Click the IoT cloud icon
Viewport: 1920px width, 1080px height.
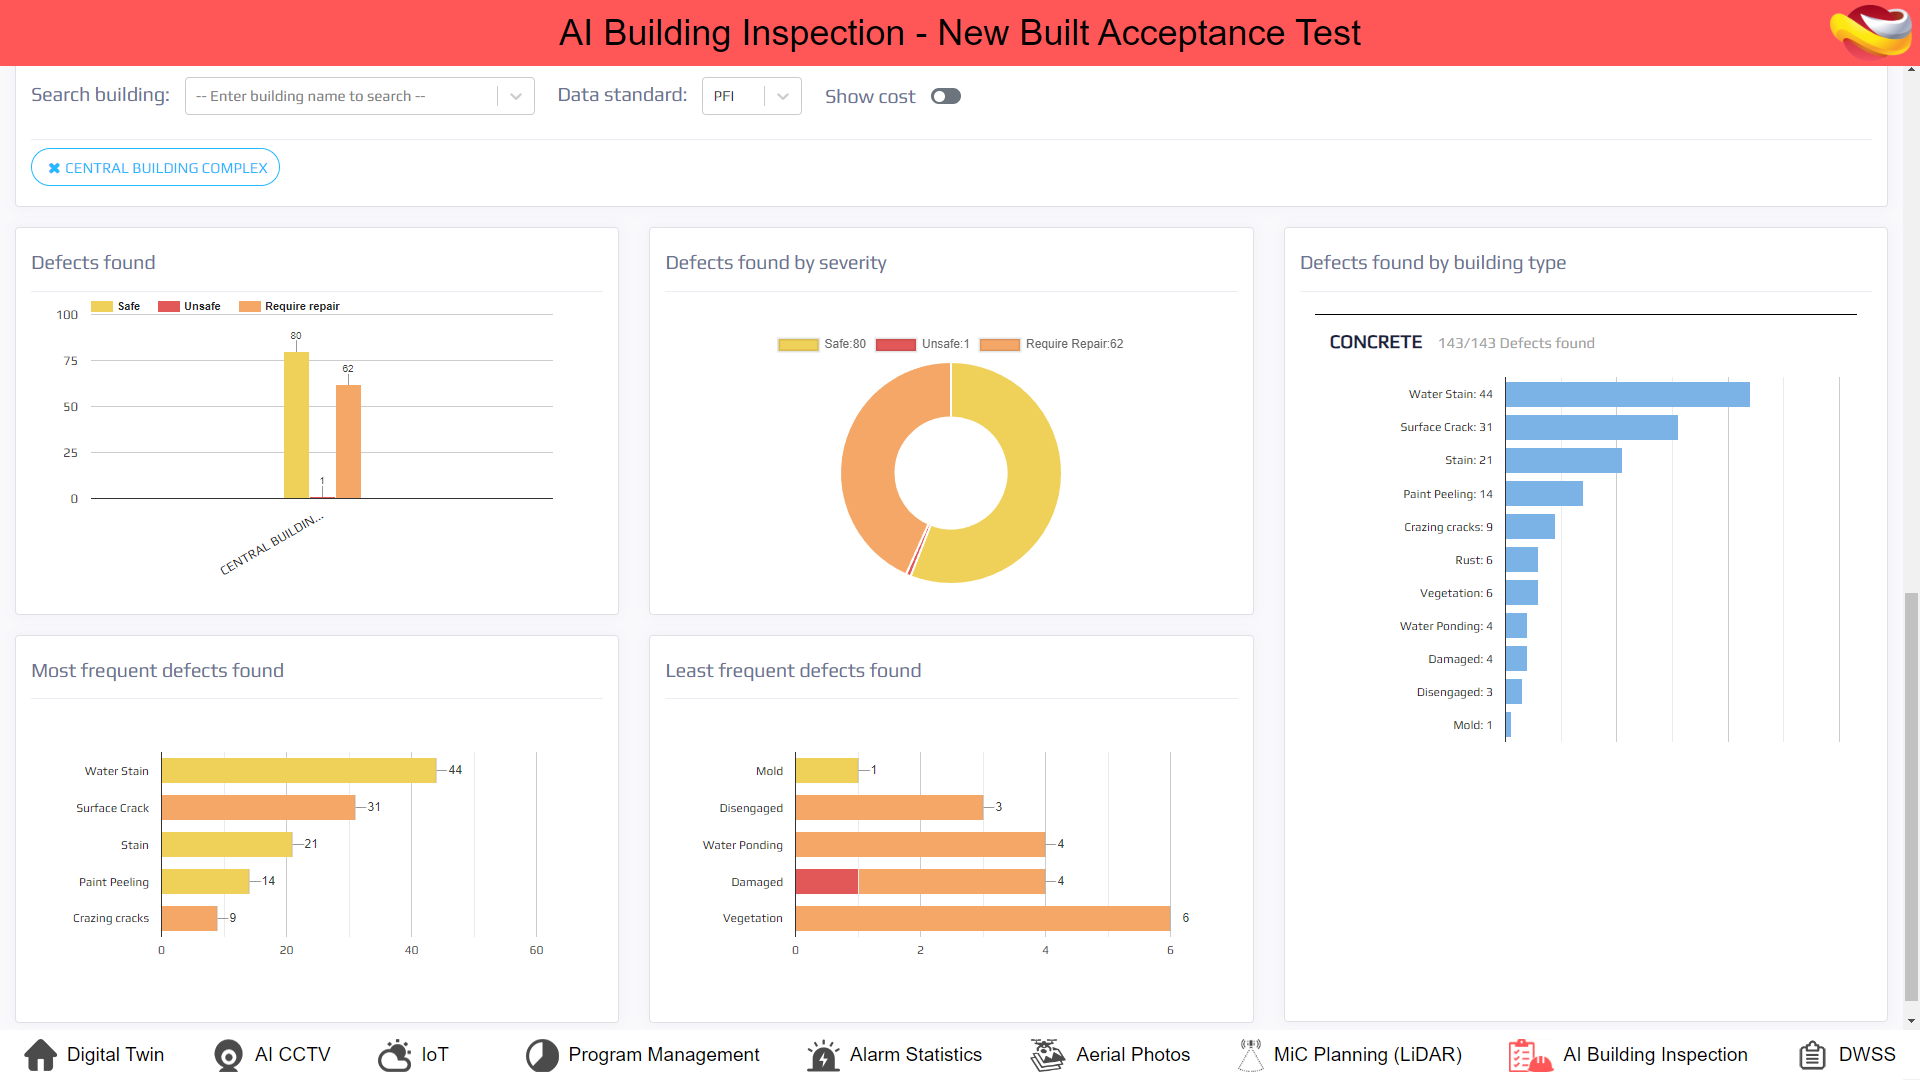pos(395,1055)
